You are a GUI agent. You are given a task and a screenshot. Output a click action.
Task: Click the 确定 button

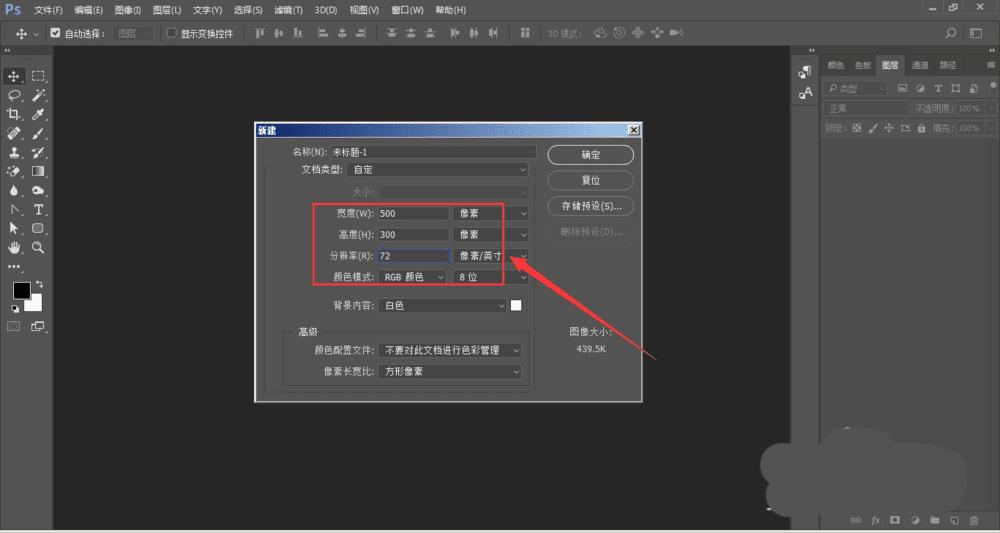point(591,154)
